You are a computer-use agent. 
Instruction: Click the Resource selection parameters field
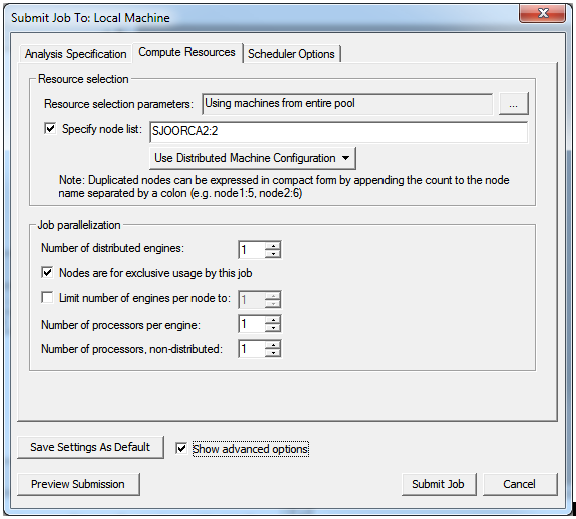point(348,104)
